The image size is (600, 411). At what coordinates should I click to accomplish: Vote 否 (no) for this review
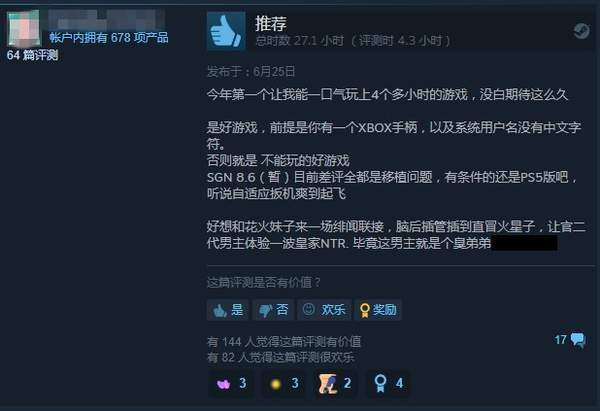click(x=273, y=310)
